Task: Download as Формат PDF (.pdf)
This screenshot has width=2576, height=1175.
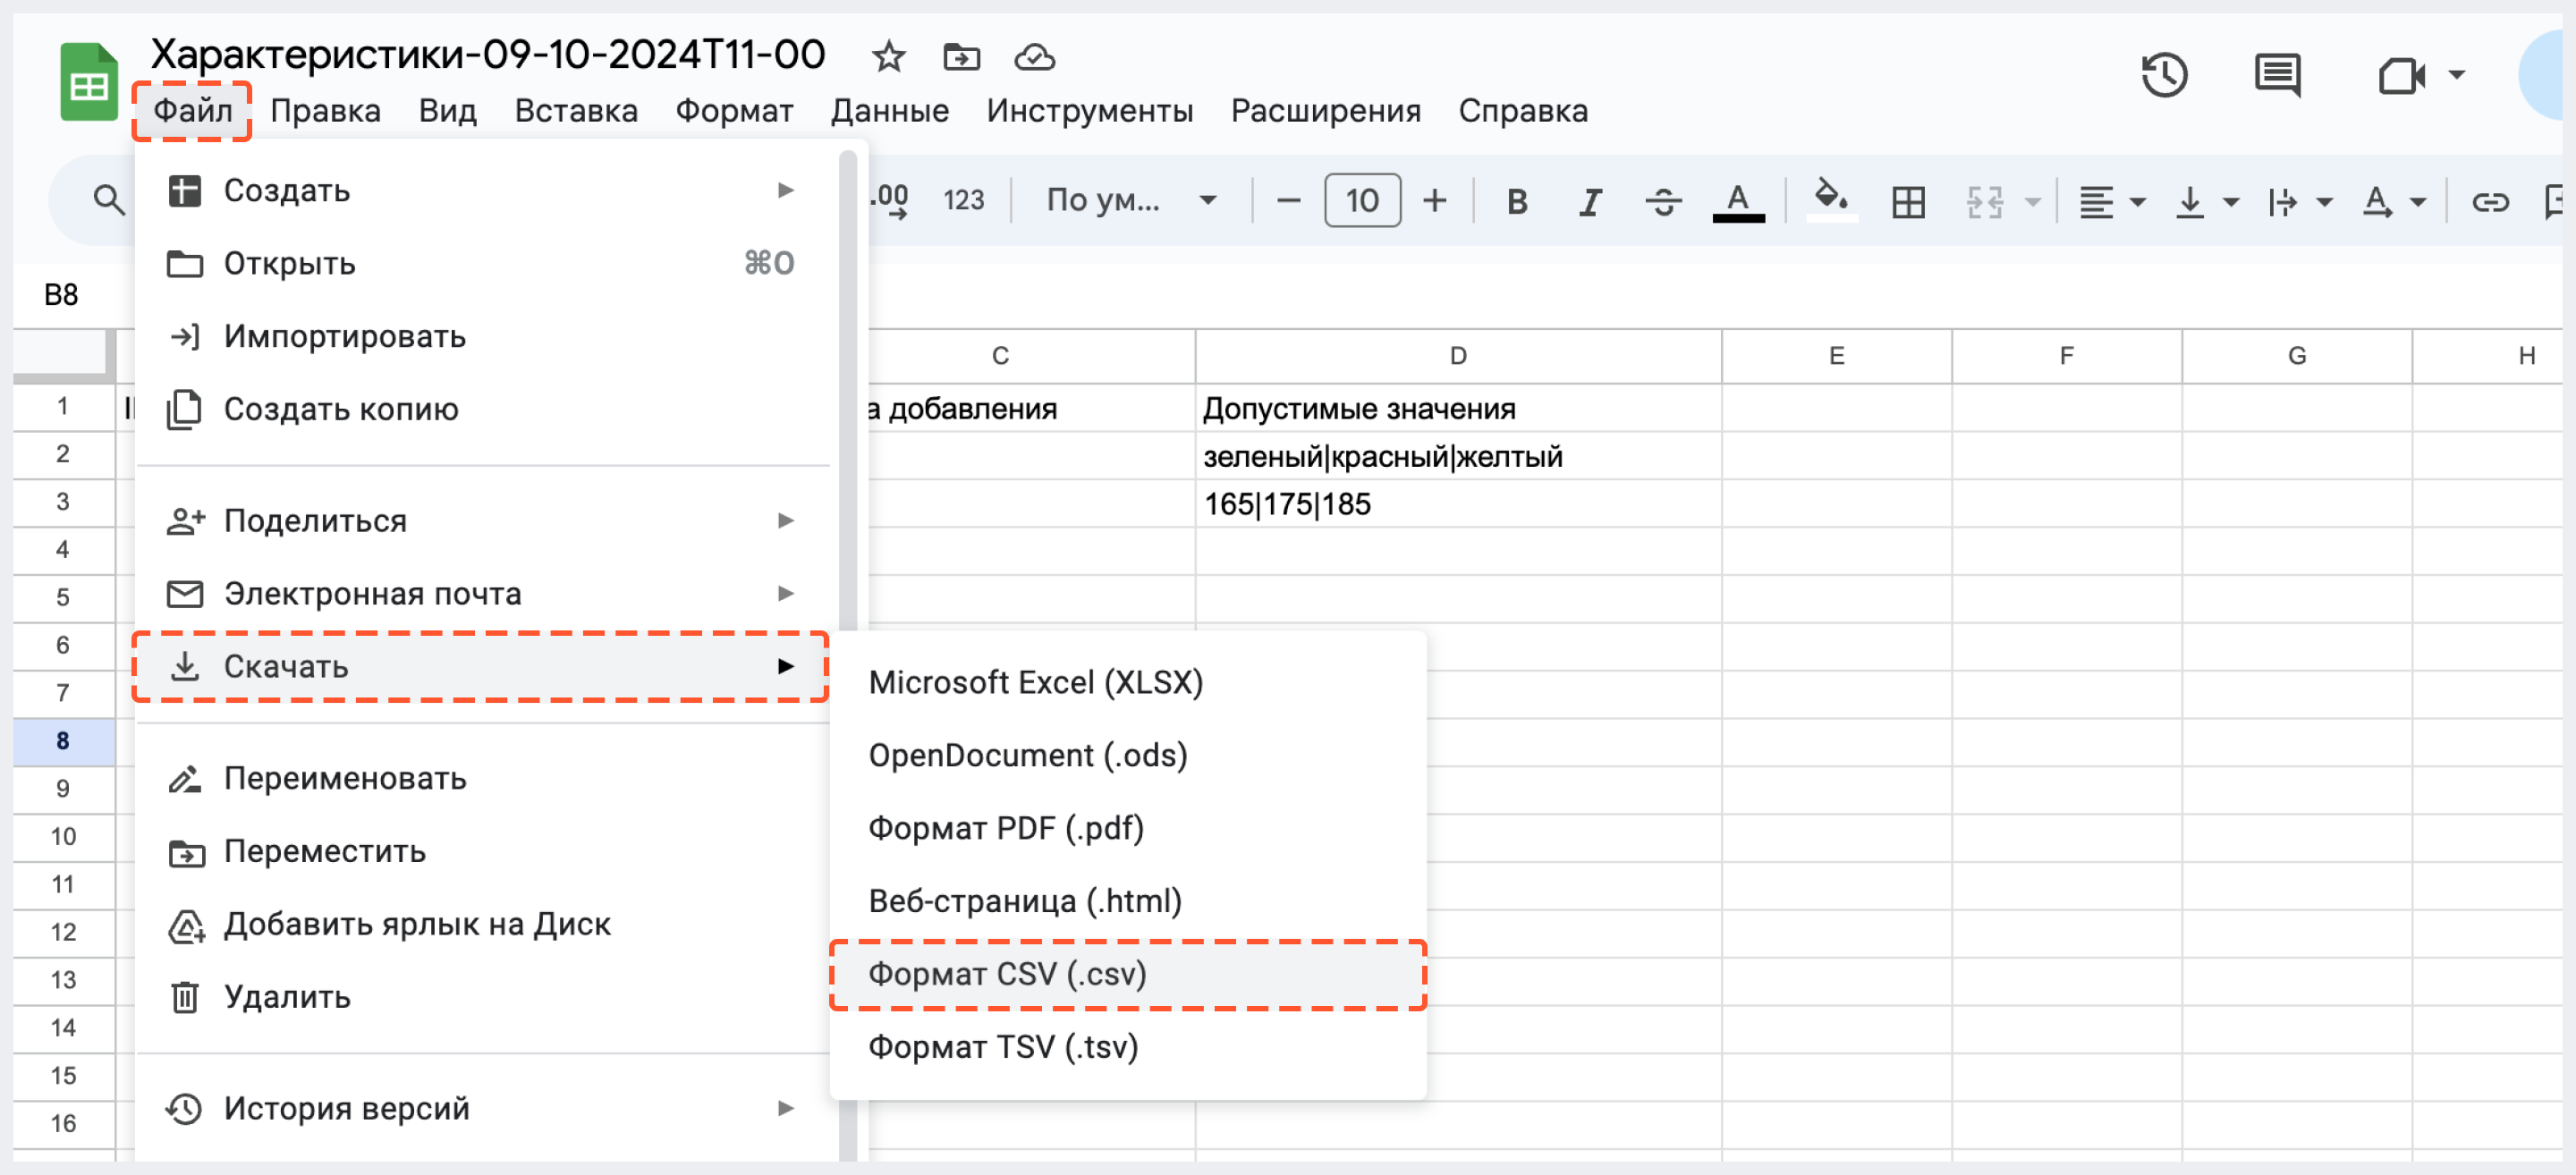Action: pos(1128,828)
